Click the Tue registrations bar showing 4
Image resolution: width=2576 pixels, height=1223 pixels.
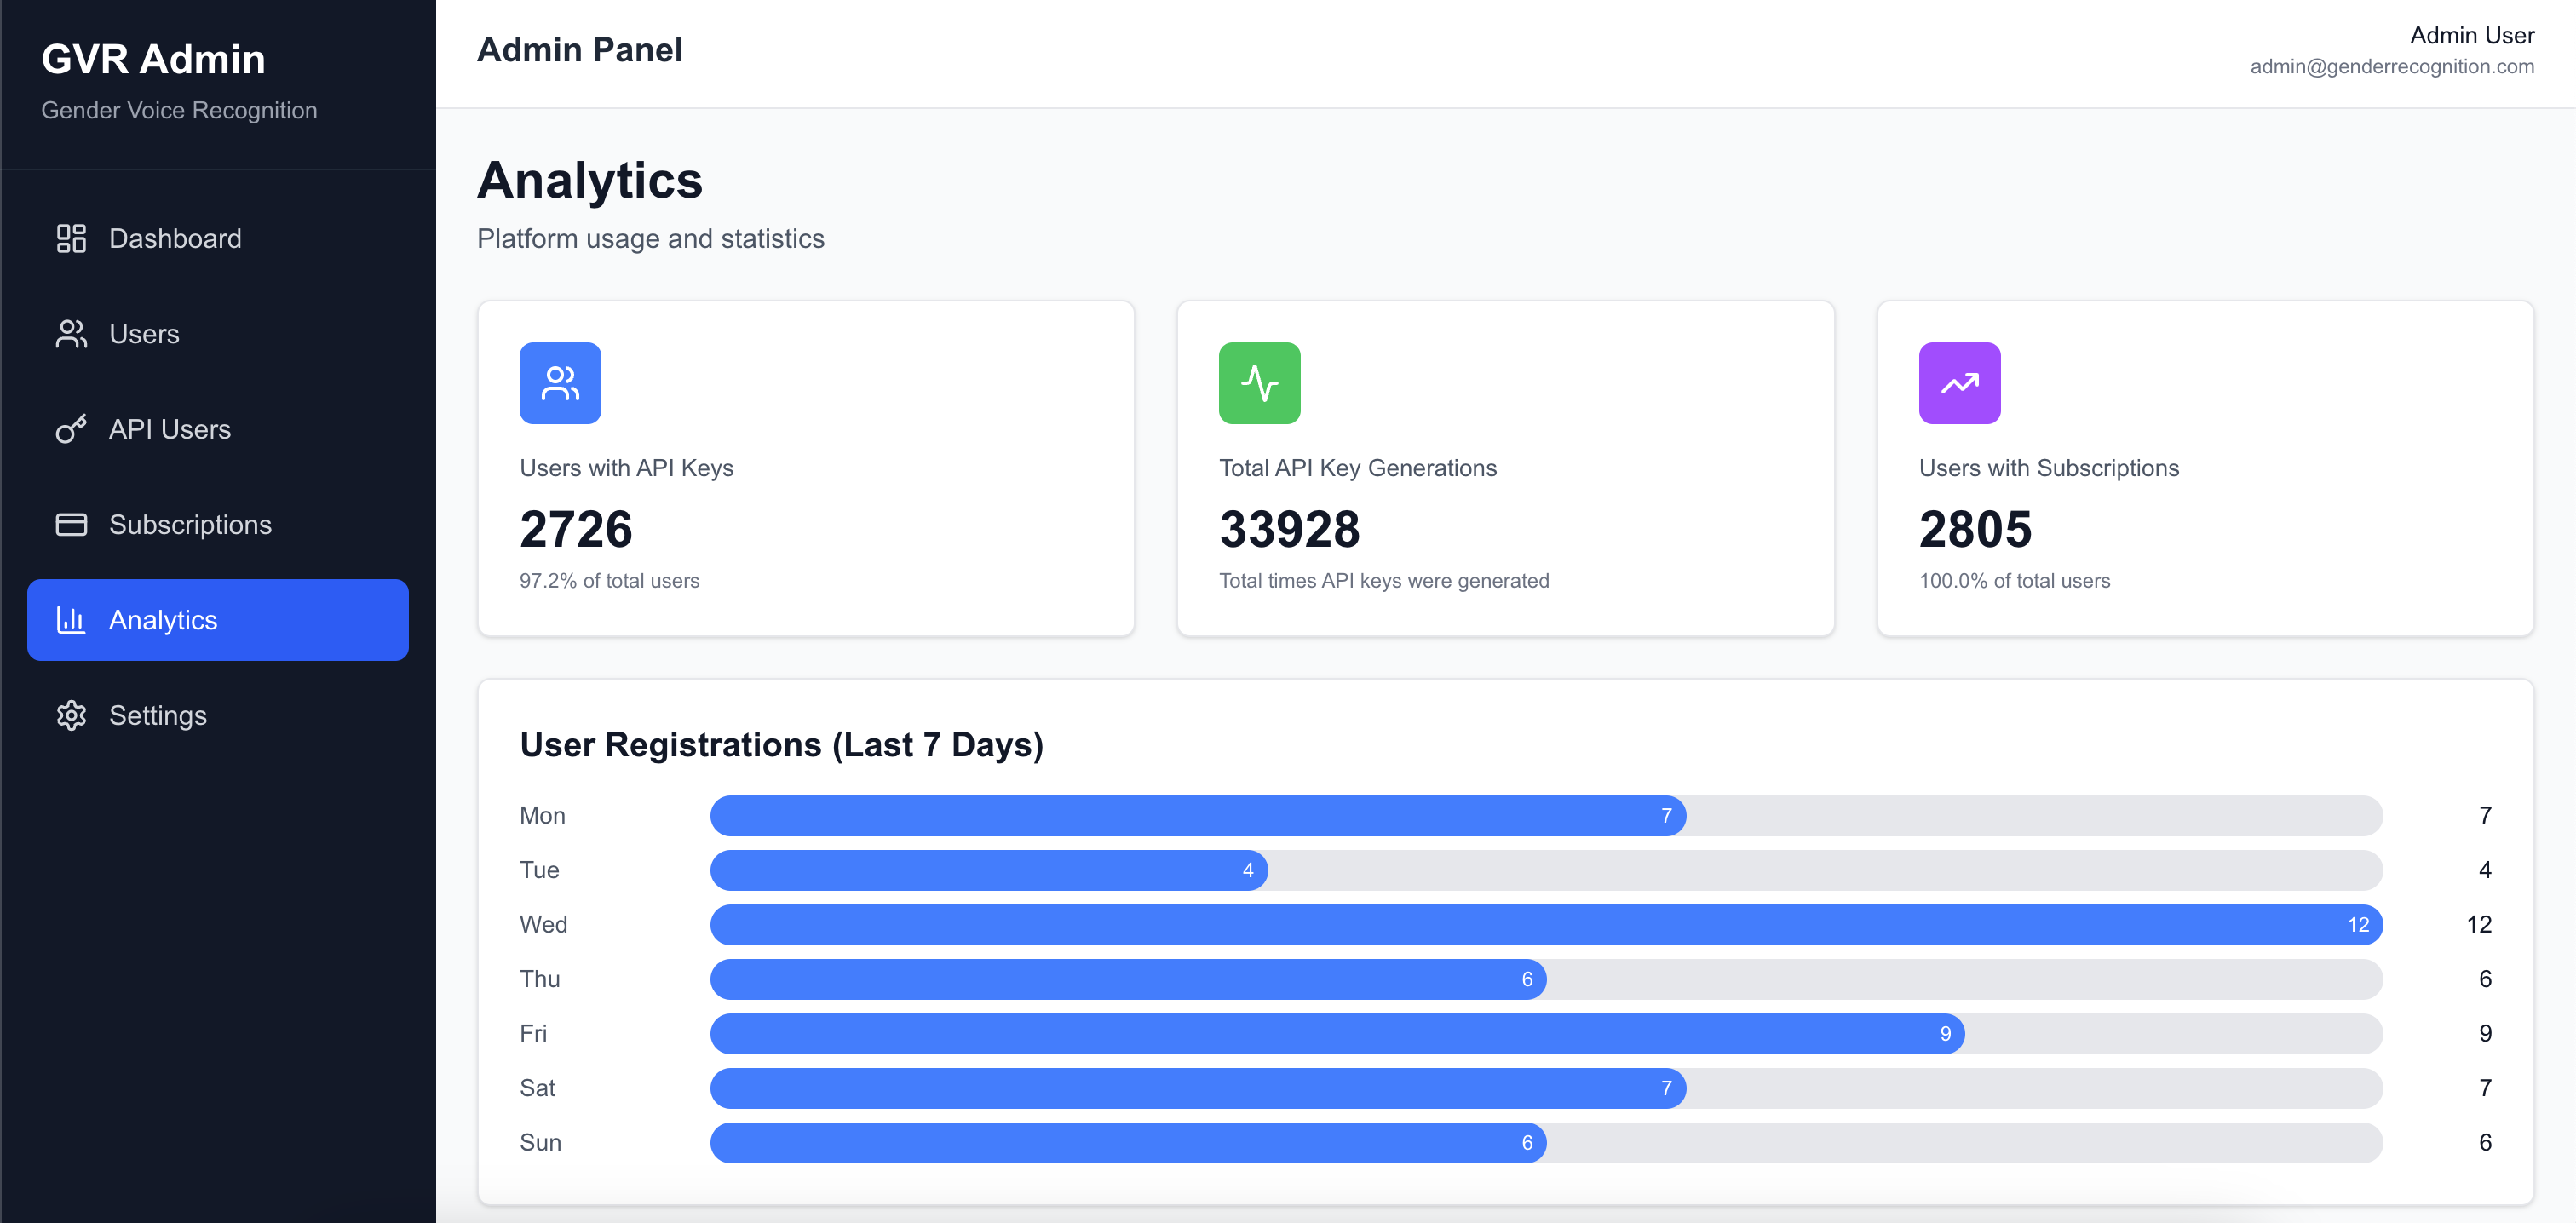tap(988, 870)
